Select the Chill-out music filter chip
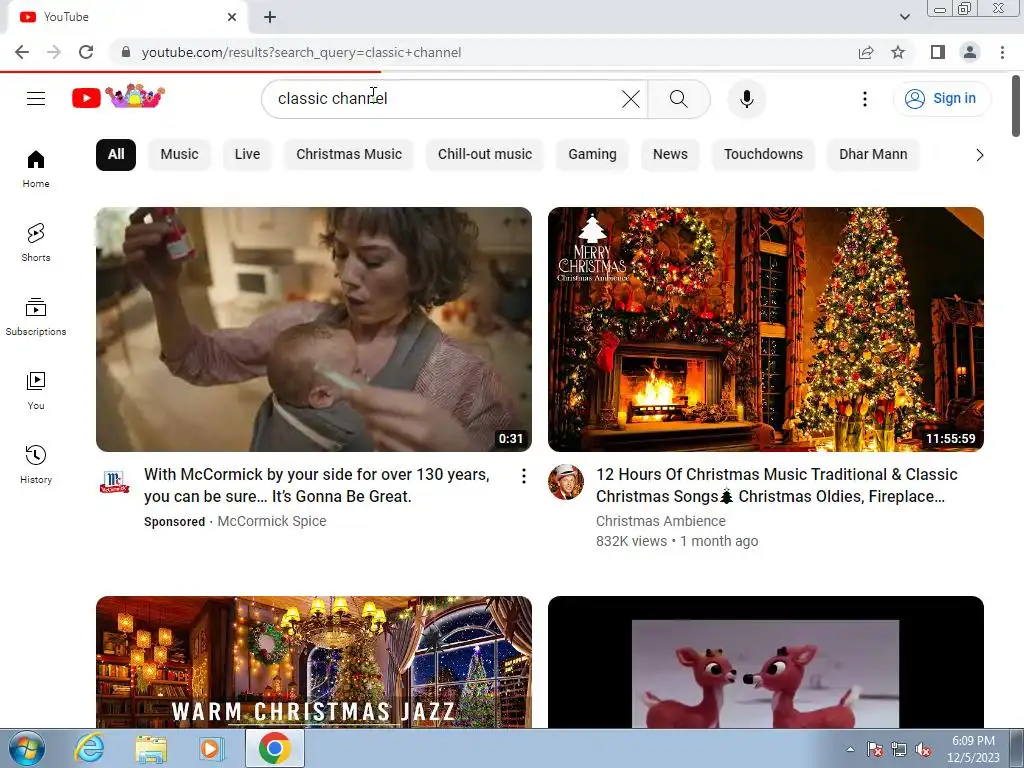 coord(485,155)
